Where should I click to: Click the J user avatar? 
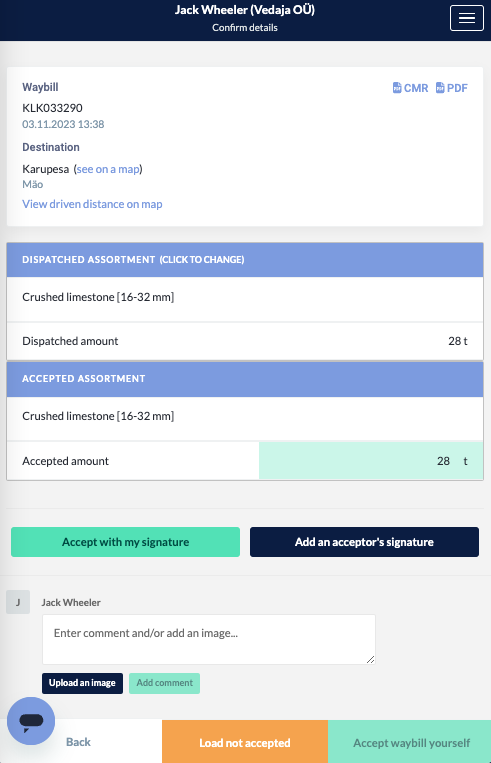tap(18, 602)
